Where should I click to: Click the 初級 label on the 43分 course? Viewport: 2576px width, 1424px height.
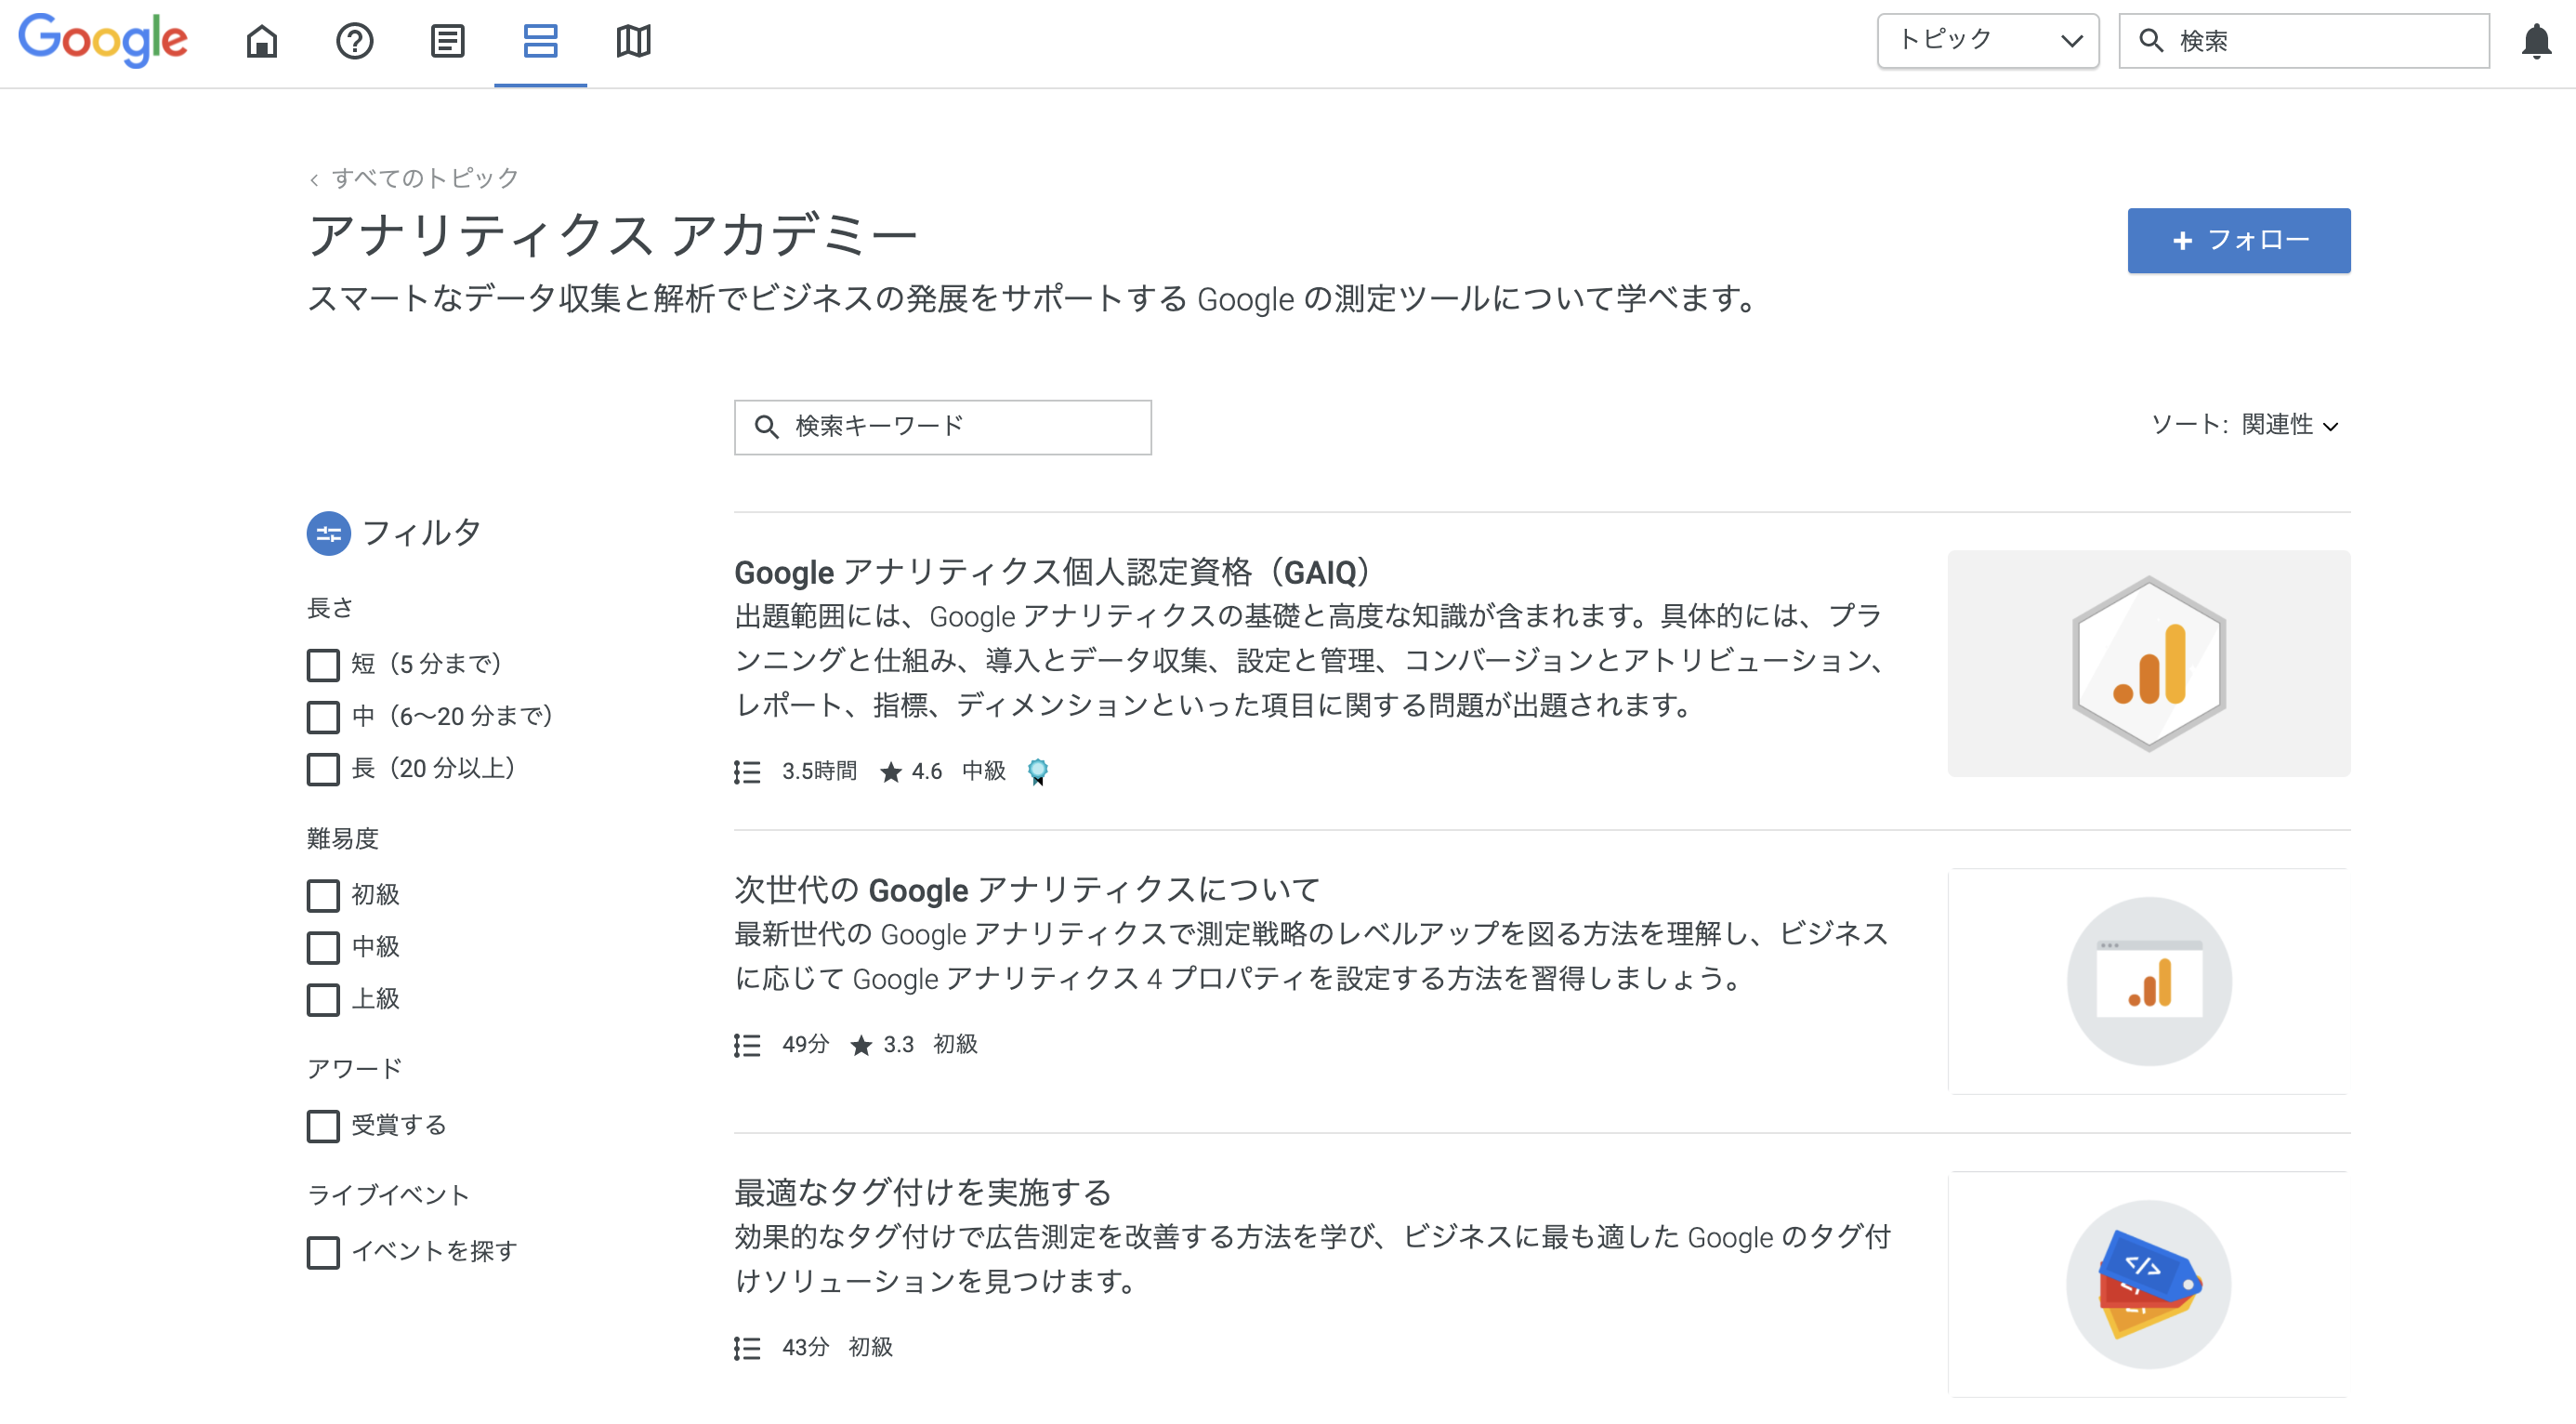tap(870, 1347)
